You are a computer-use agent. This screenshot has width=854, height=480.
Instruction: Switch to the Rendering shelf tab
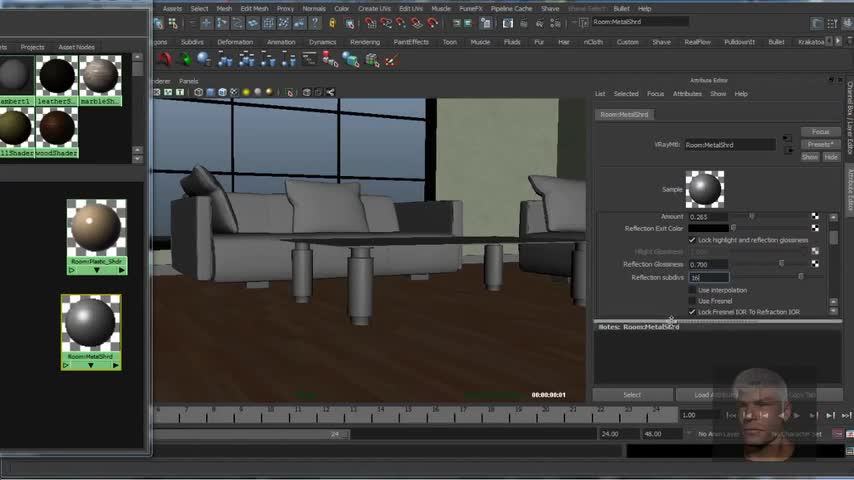365,42
